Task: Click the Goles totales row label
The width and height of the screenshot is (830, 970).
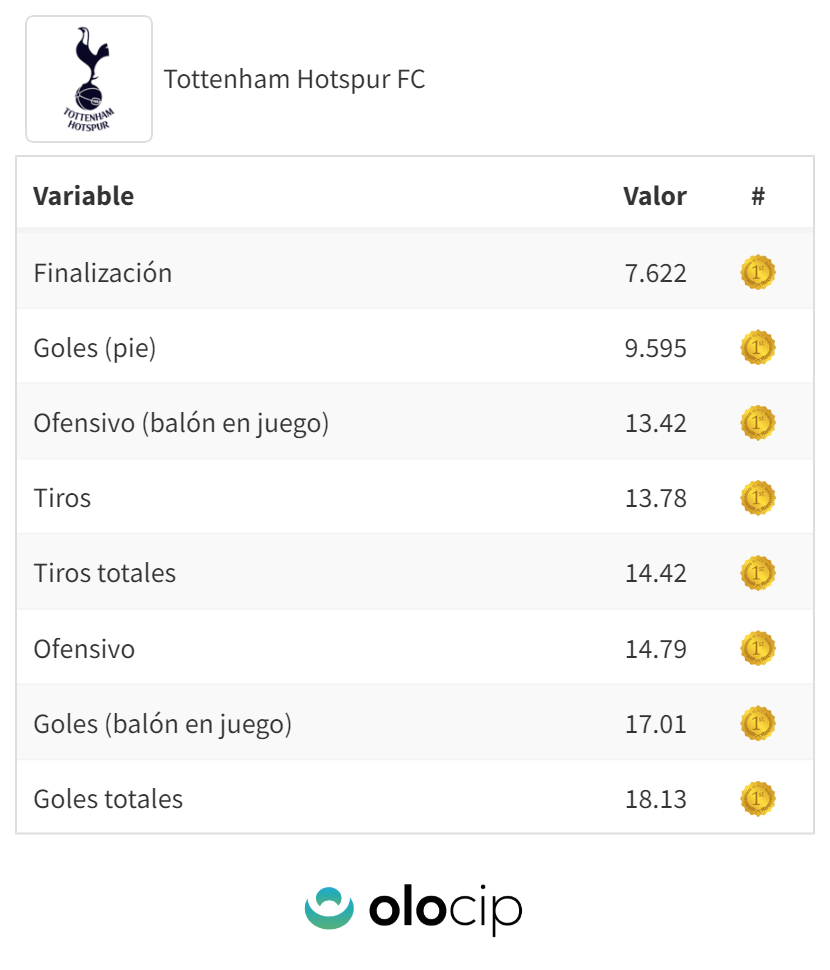Action: tap(108, 799)
